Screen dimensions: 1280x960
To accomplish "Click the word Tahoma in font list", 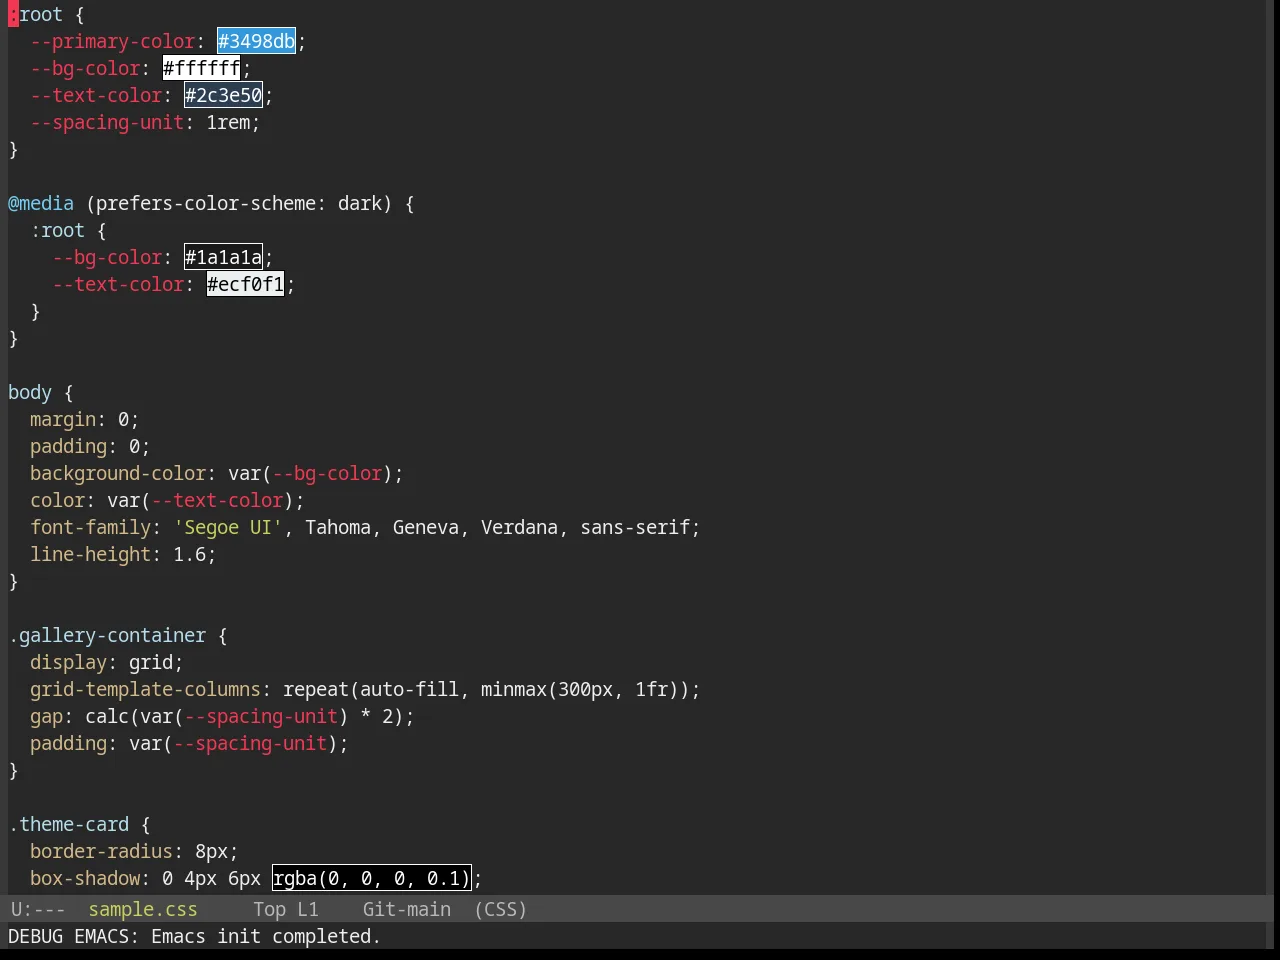I will coord(338,527).
